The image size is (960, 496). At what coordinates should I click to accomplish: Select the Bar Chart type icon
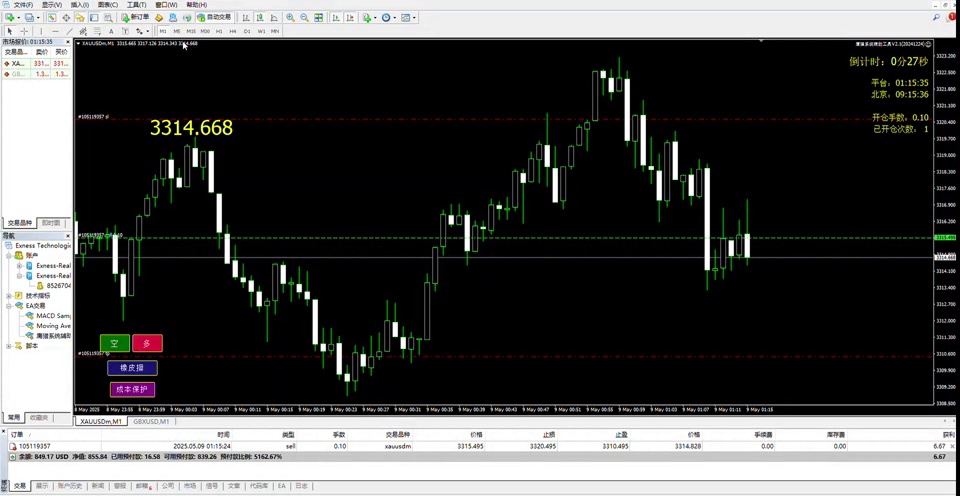point(246,18)
